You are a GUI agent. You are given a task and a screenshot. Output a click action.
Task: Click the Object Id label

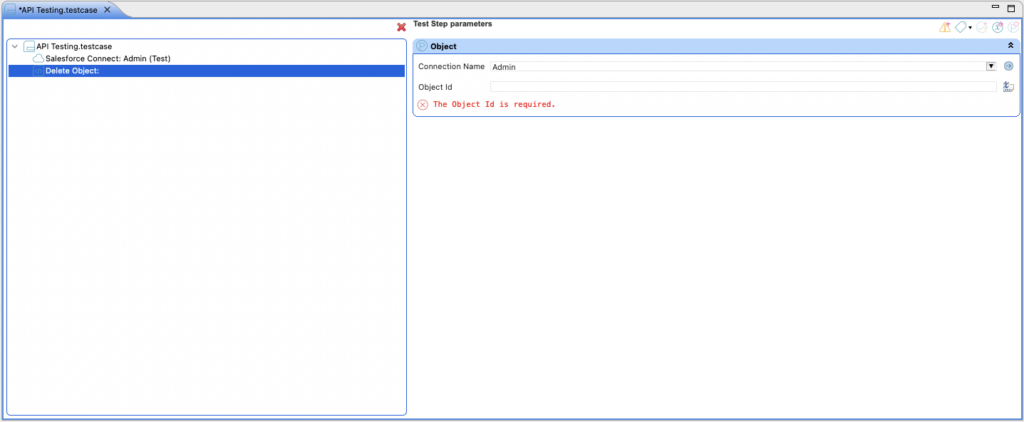click(436, 87)
